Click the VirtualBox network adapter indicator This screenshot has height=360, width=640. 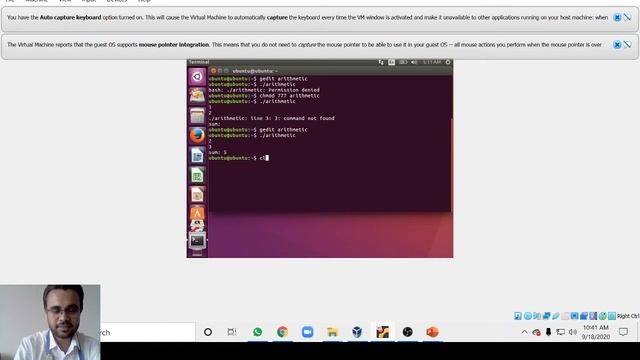[547, 316]
